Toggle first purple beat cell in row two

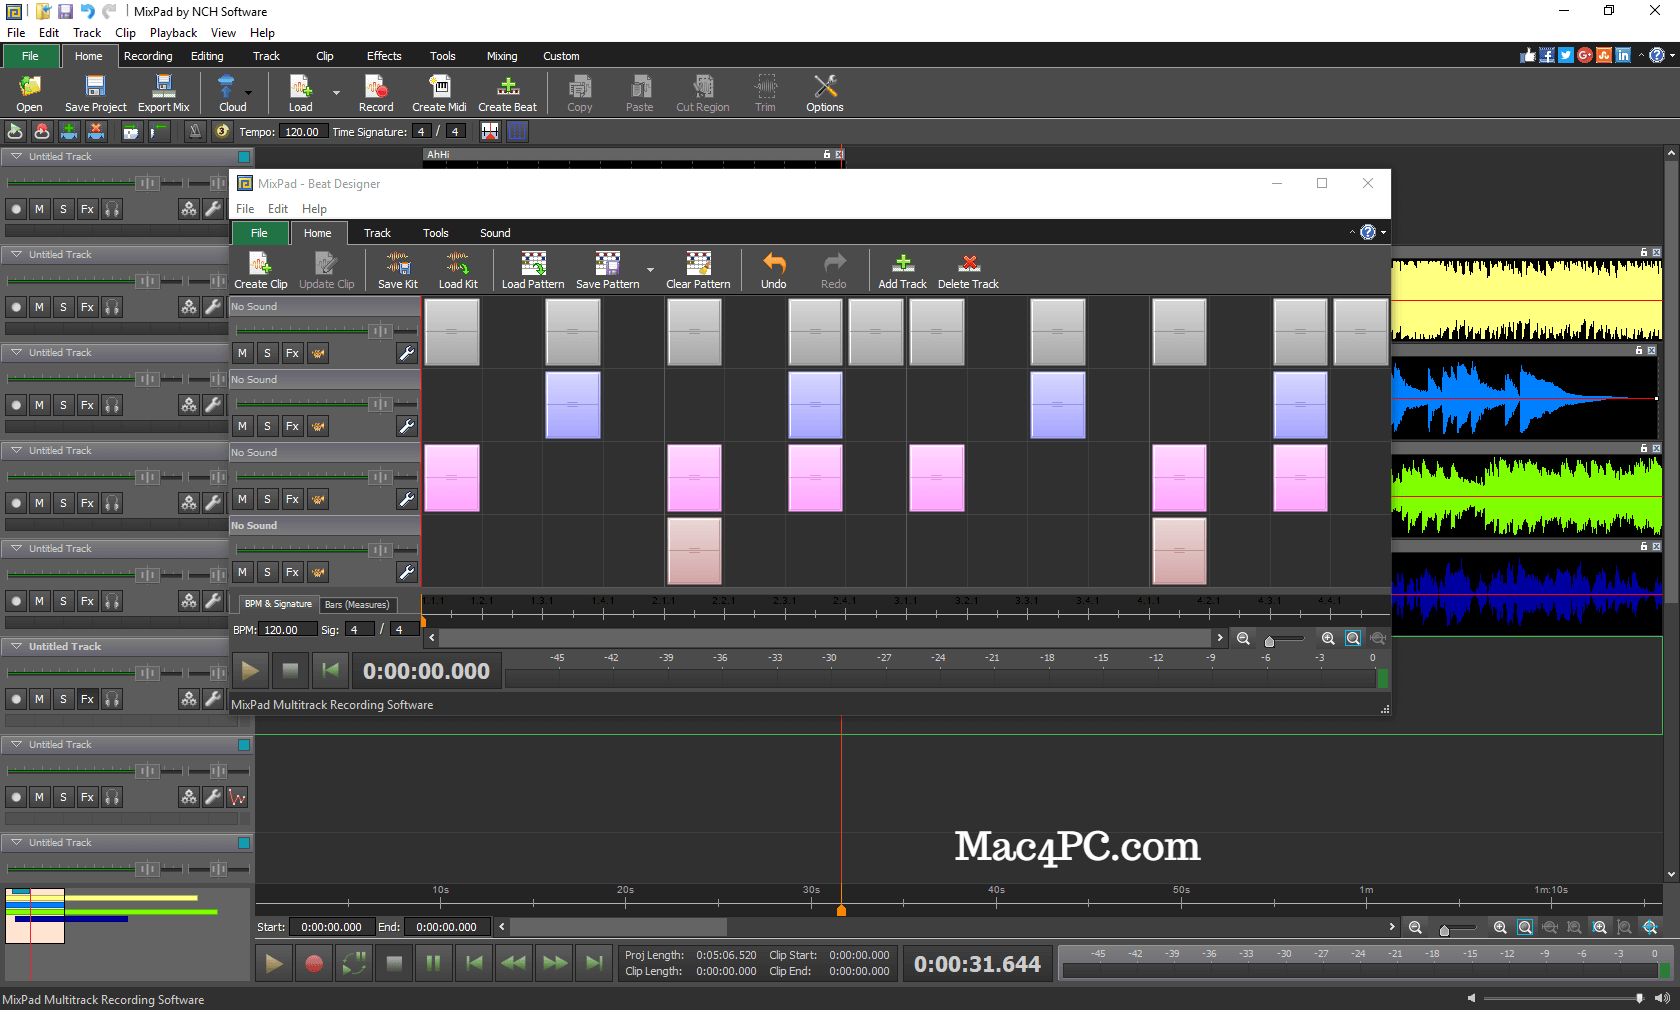pyautogui.click(x=573, y=405)
